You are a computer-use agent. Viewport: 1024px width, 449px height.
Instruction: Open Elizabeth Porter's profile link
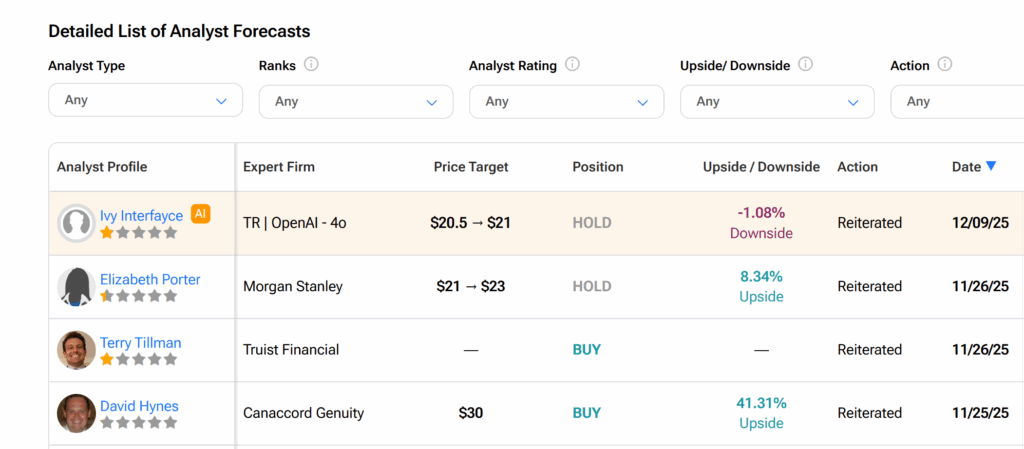coord(150,279)
